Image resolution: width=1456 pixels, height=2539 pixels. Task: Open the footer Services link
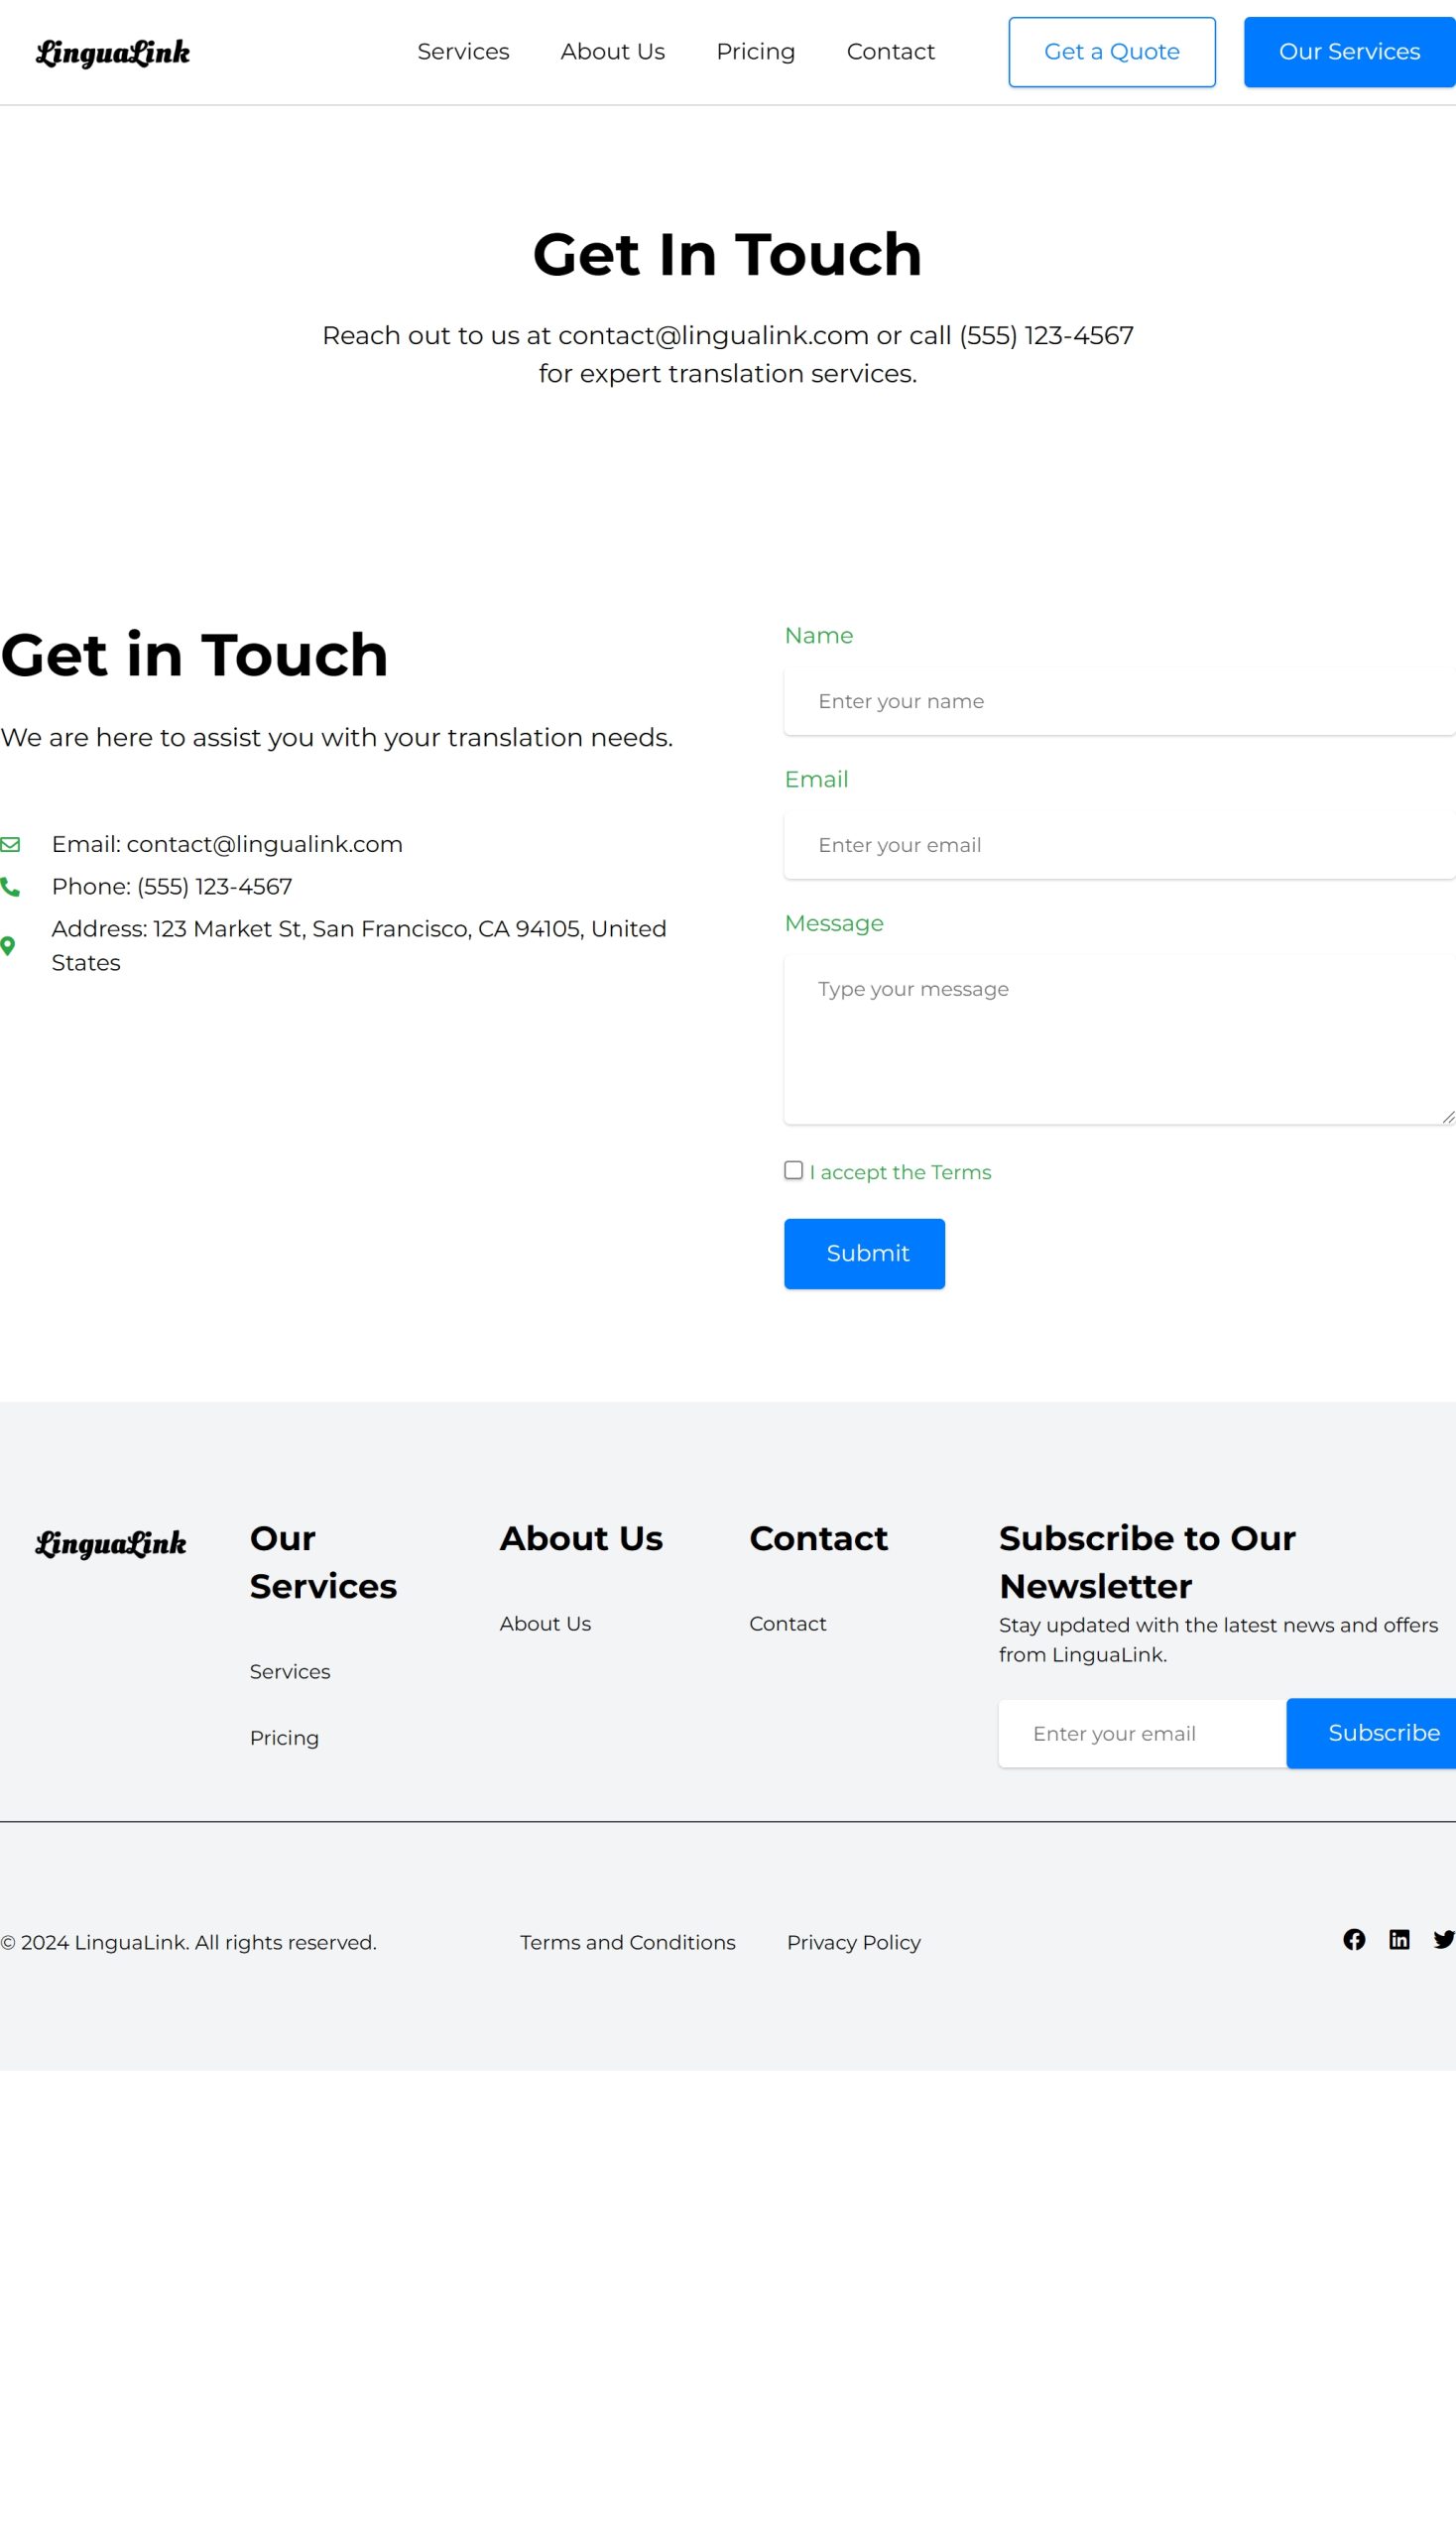pos(290,1672)
